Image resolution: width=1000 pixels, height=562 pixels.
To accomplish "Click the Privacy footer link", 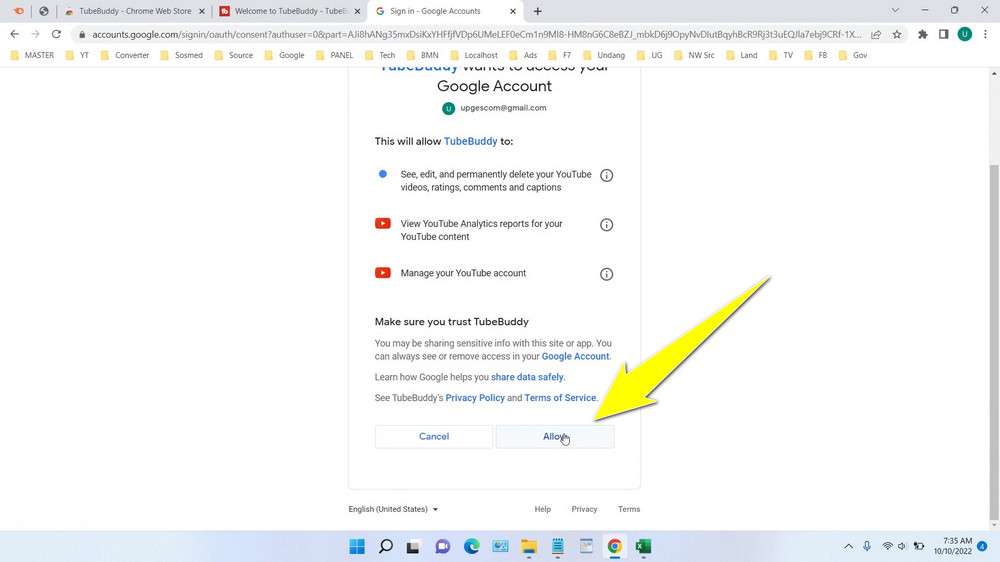I will pos(584,509).
